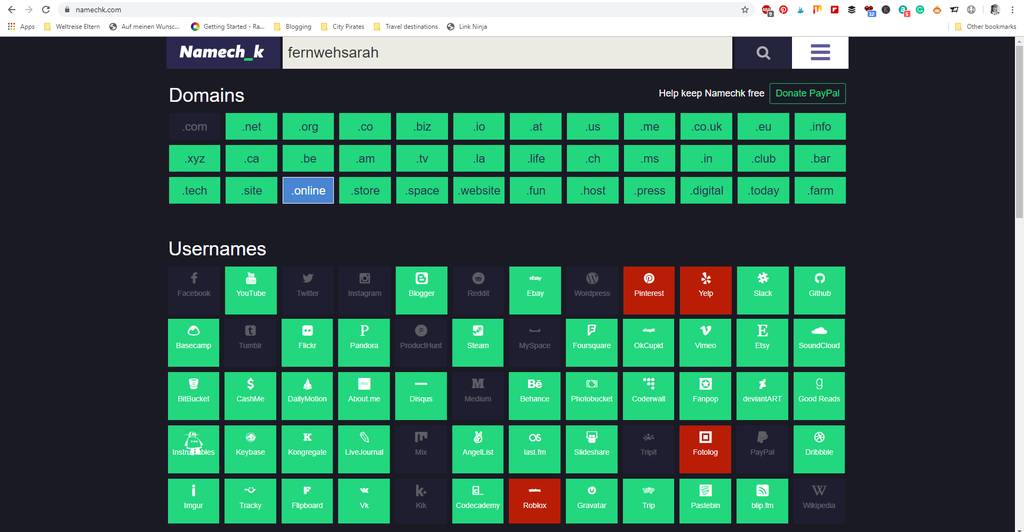Click the Namechk logo
The image size is (1024, 532).
pos(223,53)
